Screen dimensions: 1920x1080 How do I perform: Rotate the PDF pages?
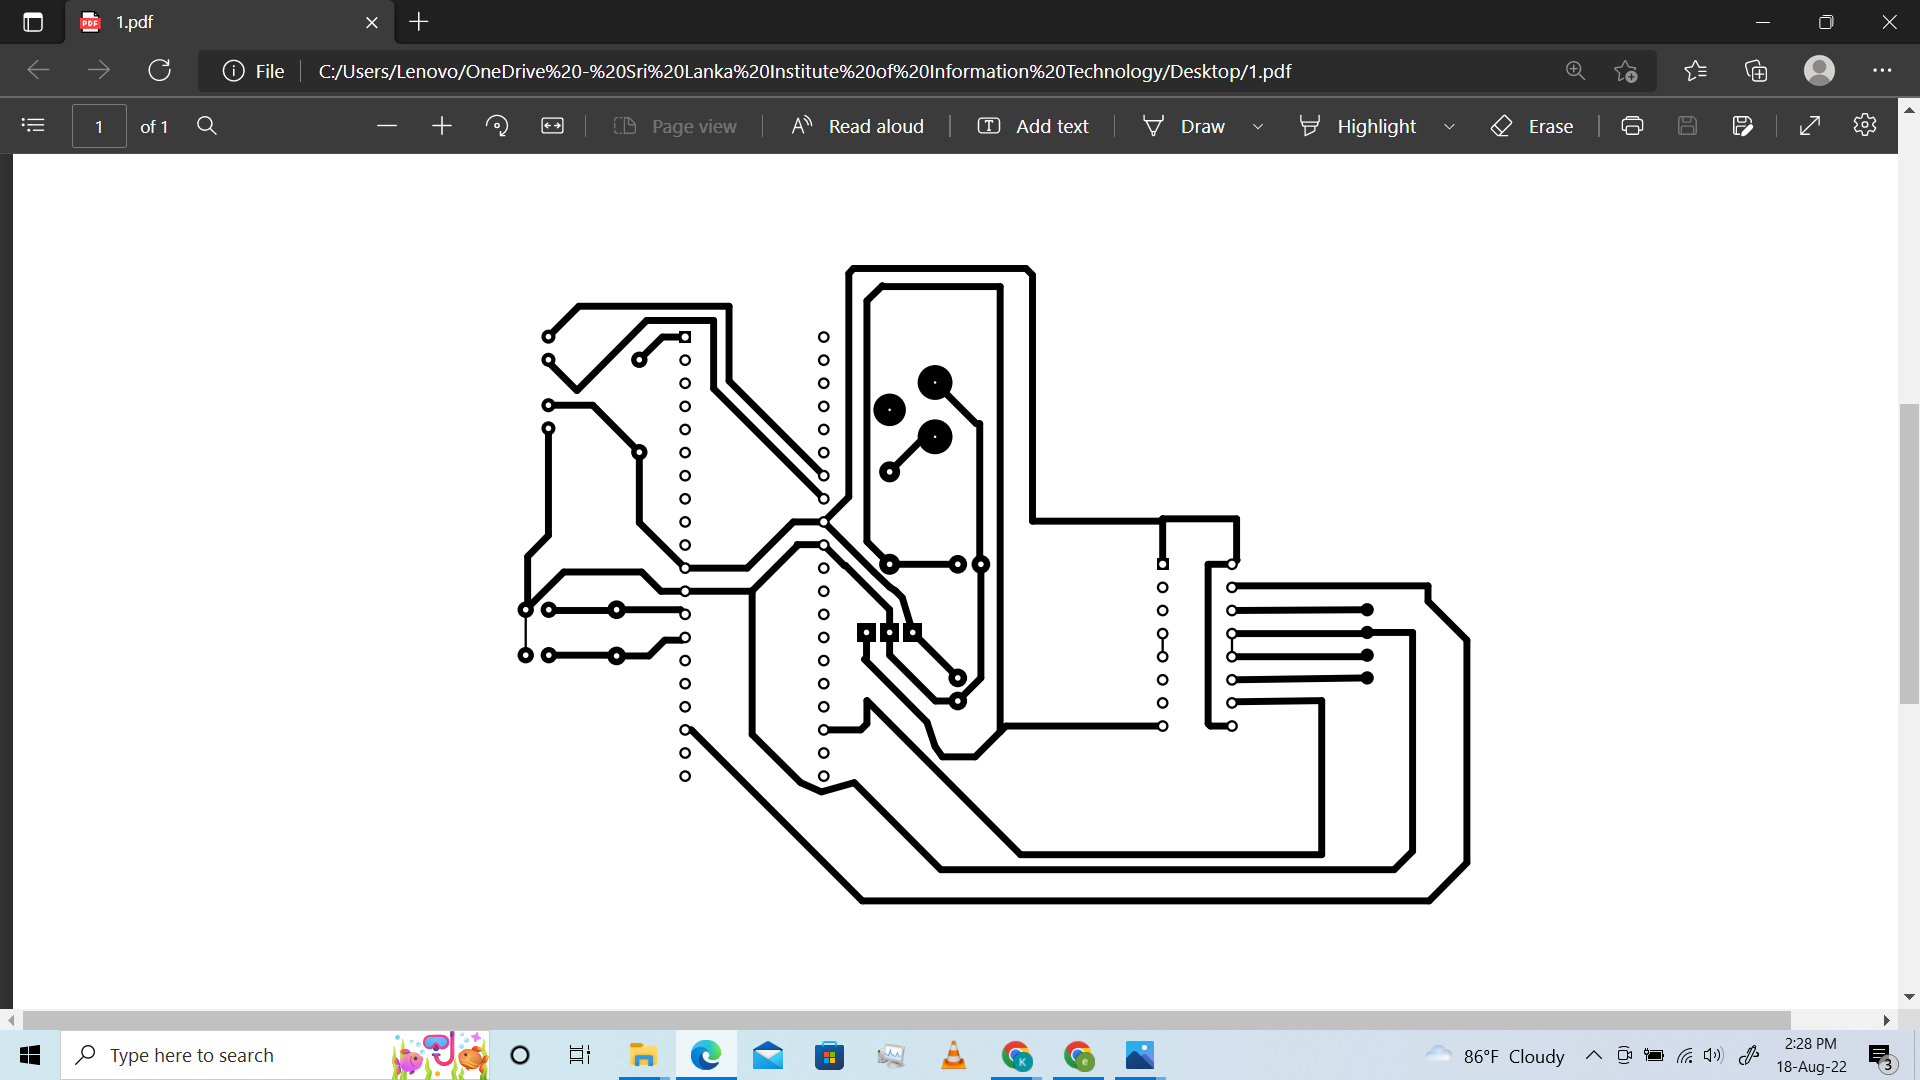click(x=497, y=125)
